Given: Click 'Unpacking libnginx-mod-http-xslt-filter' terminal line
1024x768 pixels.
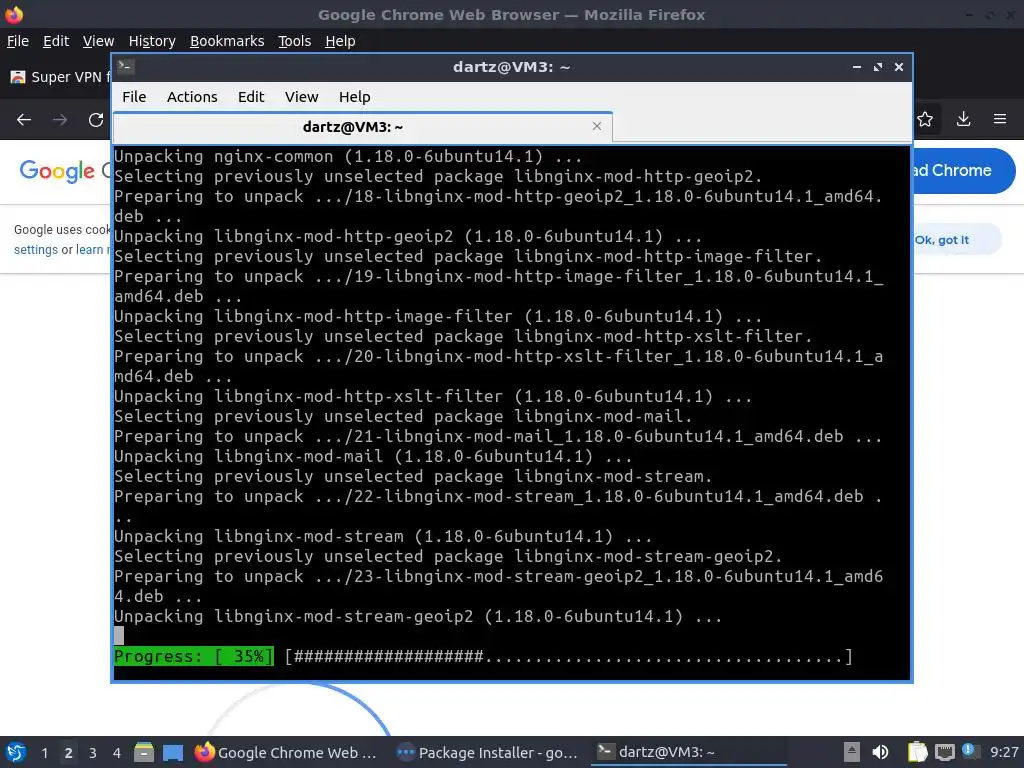Looking at the screenshot, I should [x=433, y=396].
